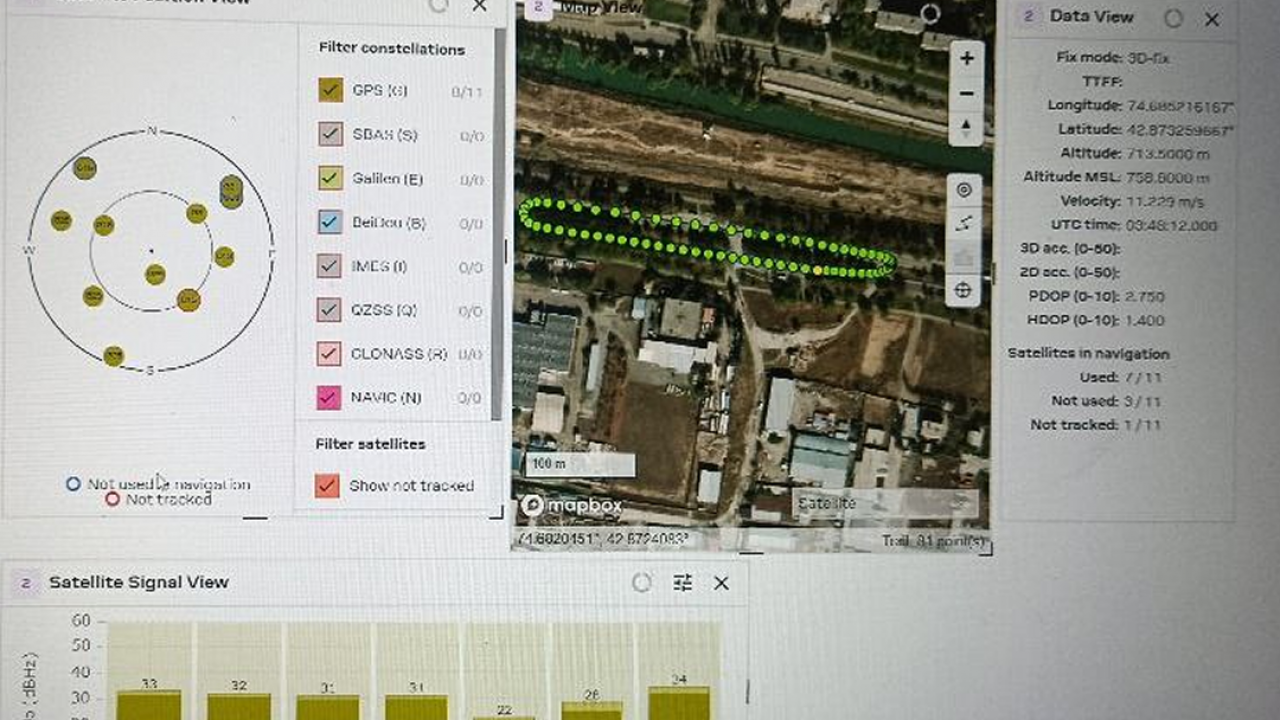Click the 'Not tracked' legend entry under sky plot

pos(160,499)
